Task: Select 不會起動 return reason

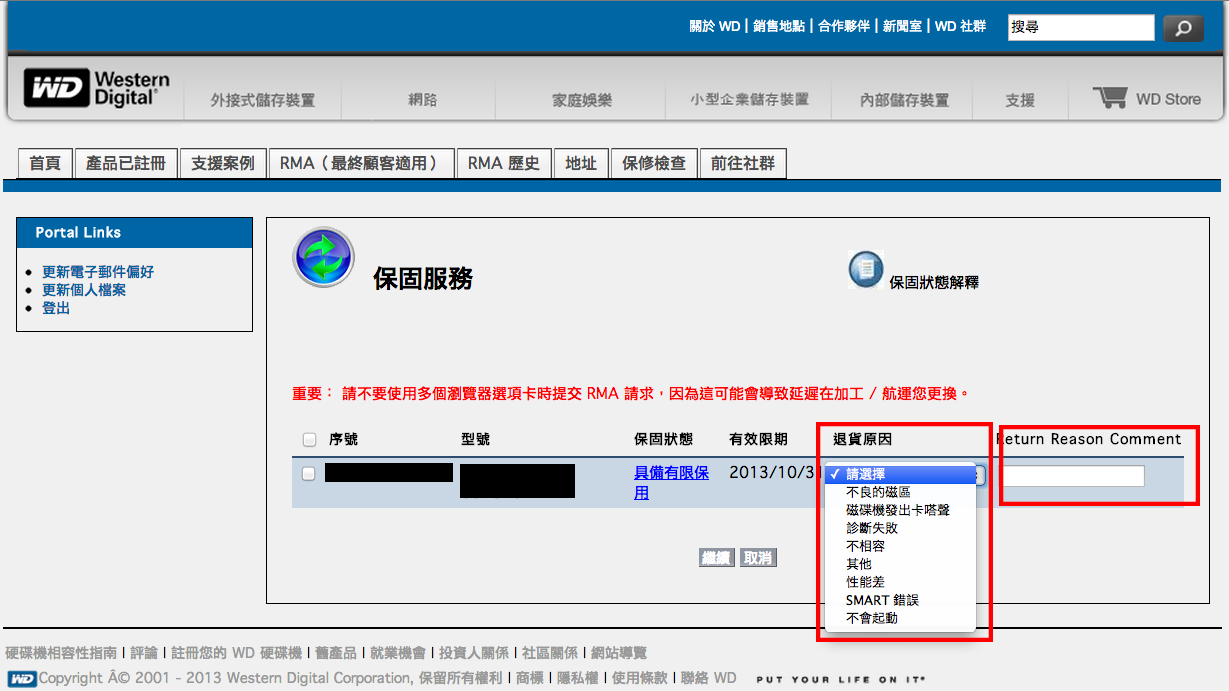Action: [x=900, y=618]
